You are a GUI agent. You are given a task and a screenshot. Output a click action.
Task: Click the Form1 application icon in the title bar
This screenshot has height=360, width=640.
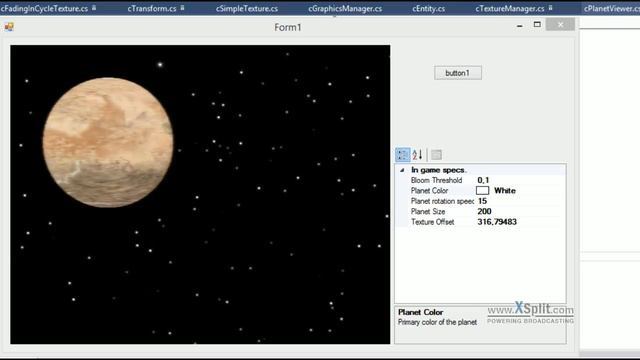(x=9, y=27)
